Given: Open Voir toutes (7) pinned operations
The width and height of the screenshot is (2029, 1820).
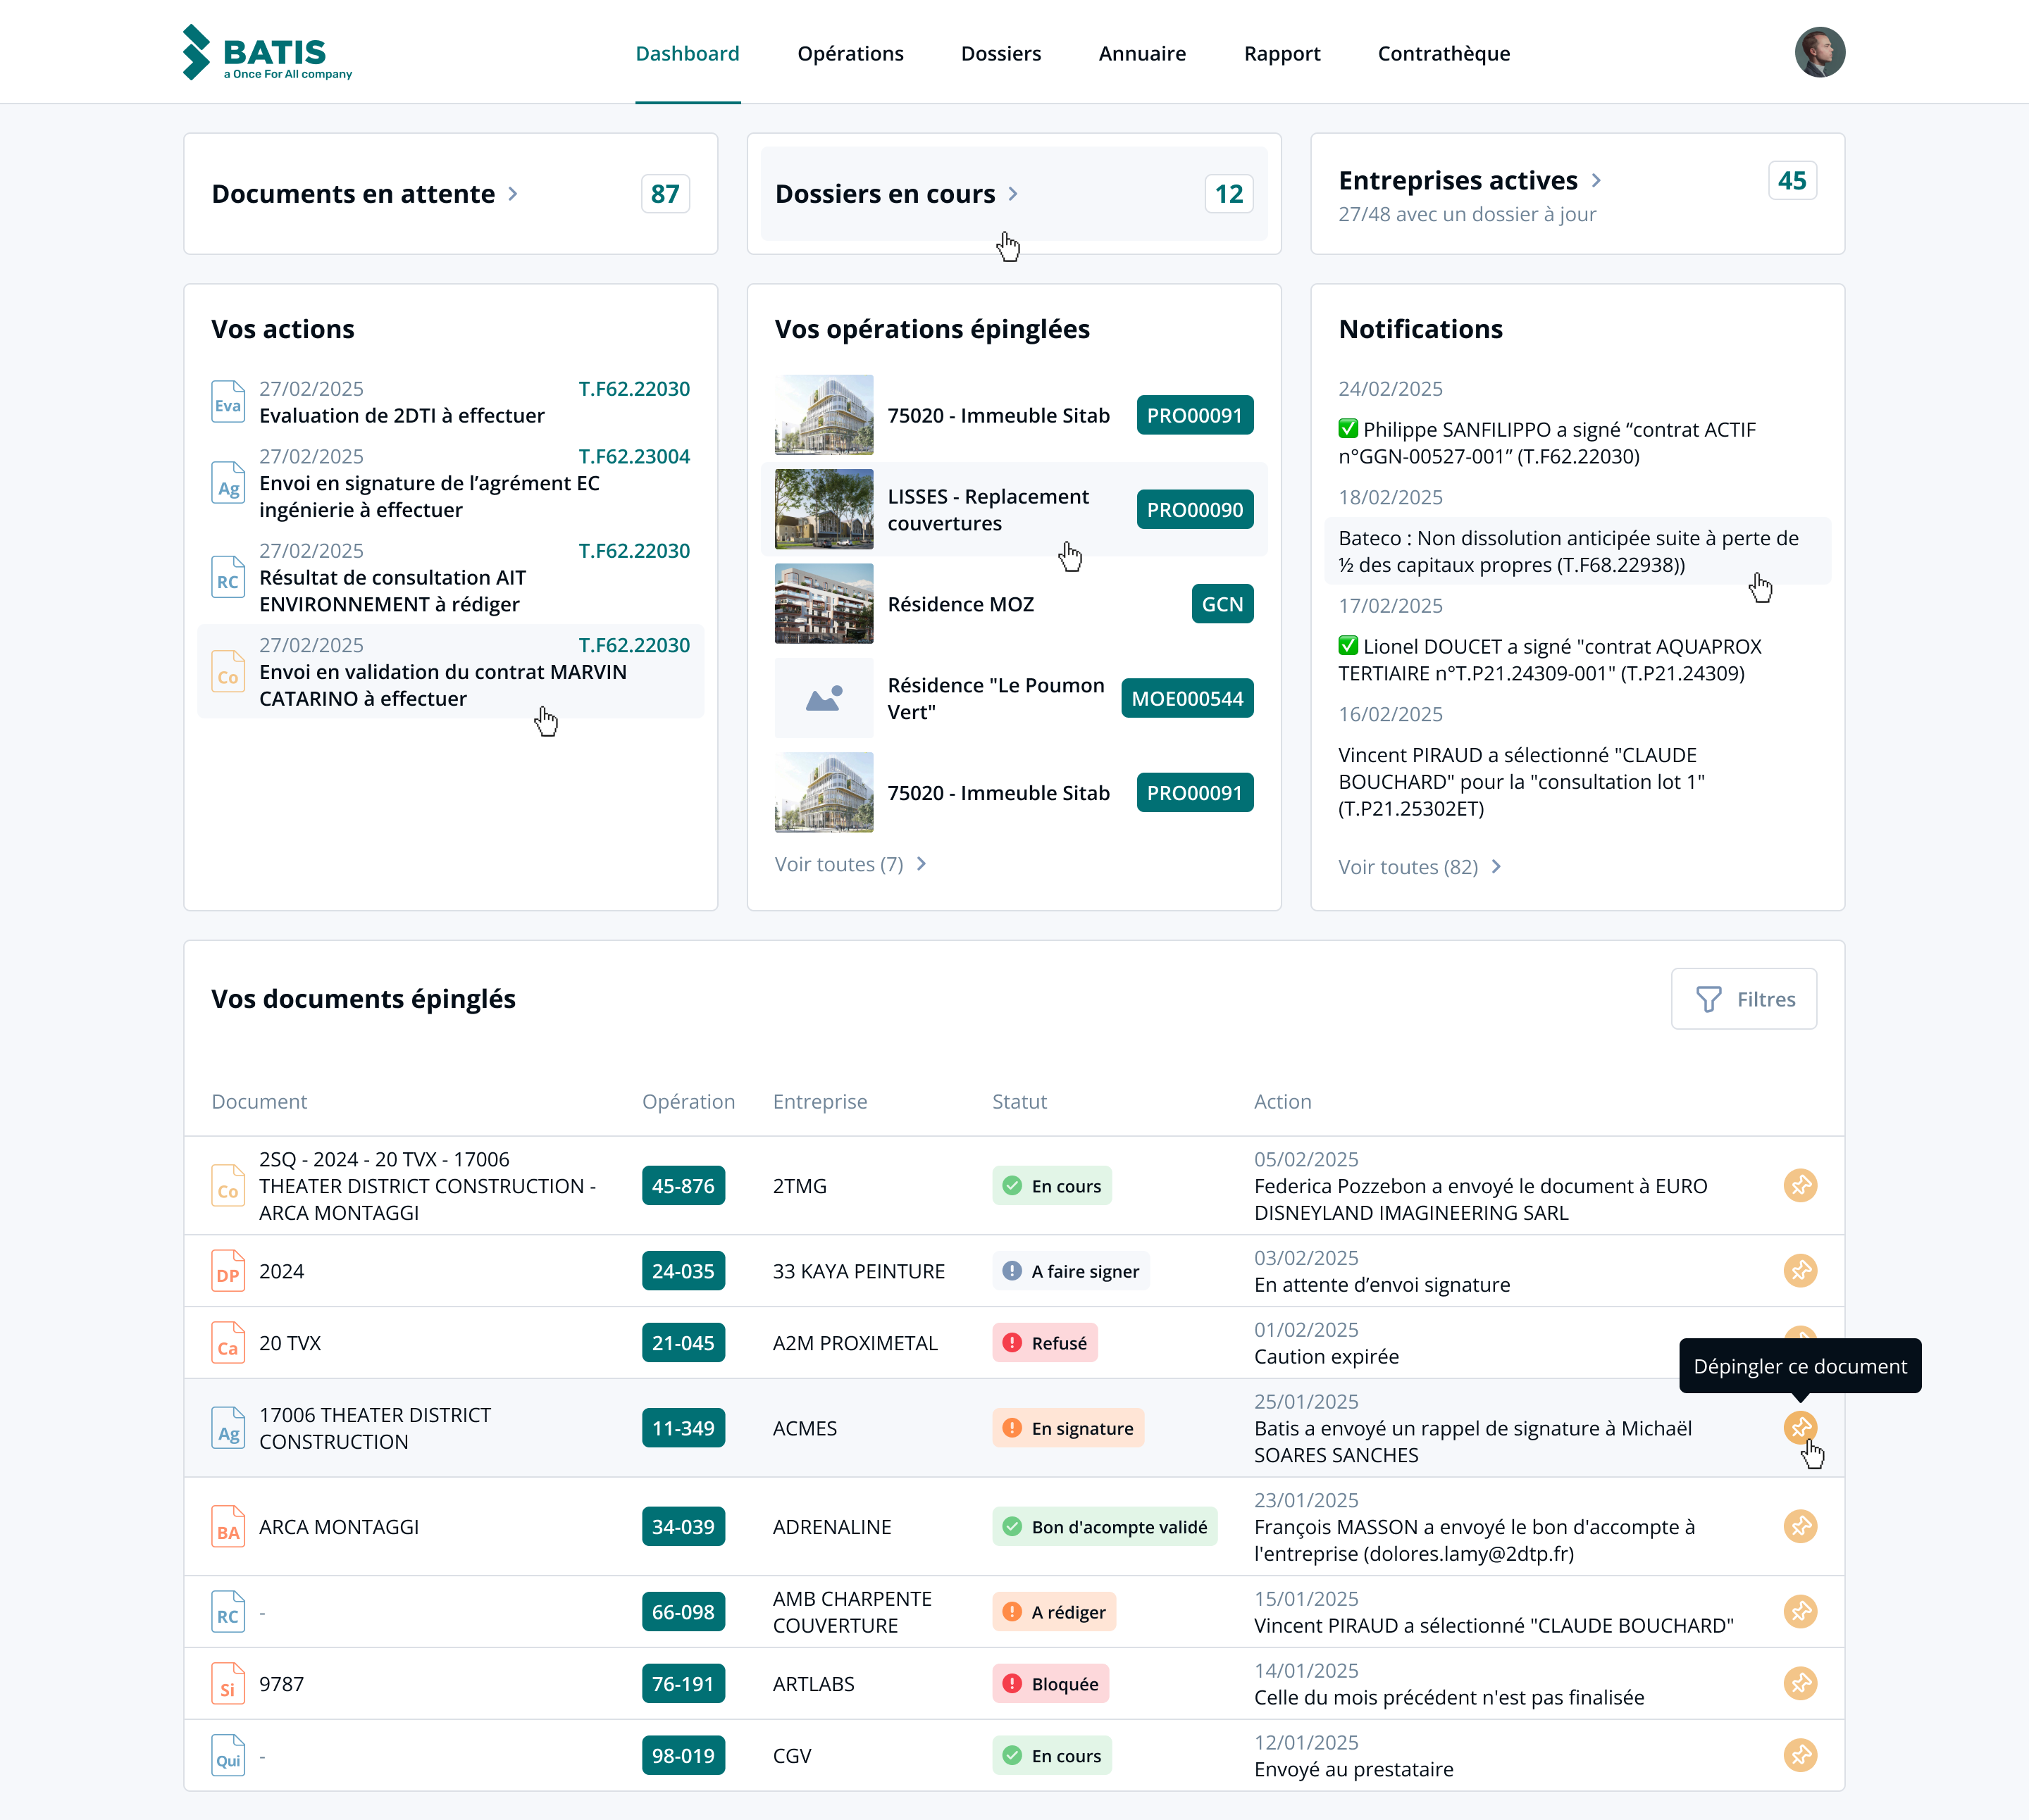Looking at the screenshot, I should tap(850, 864).
